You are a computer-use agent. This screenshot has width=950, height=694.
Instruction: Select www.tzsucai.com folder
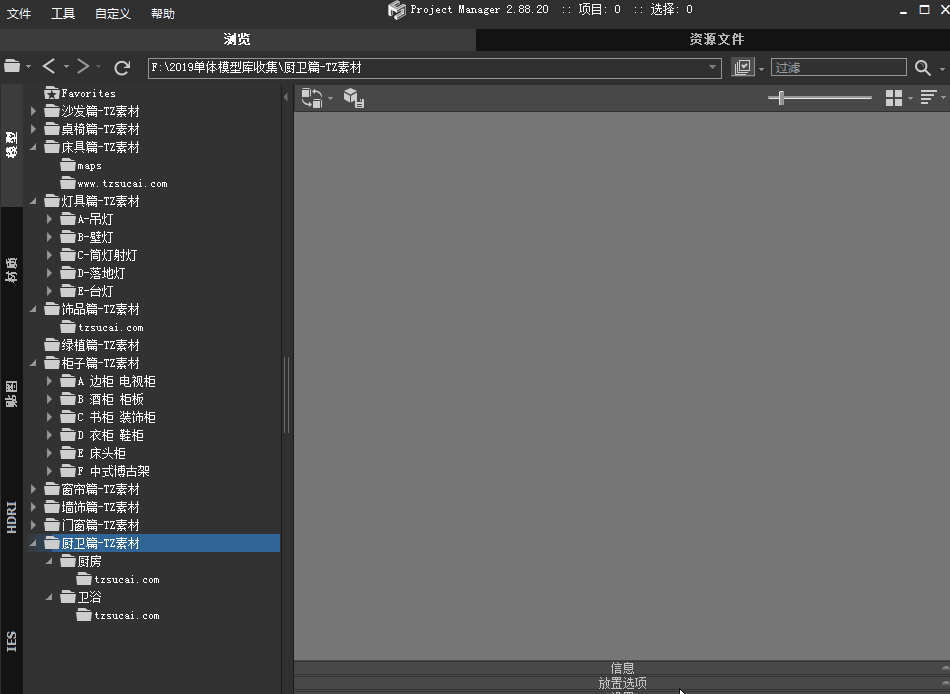pos(114,184)
